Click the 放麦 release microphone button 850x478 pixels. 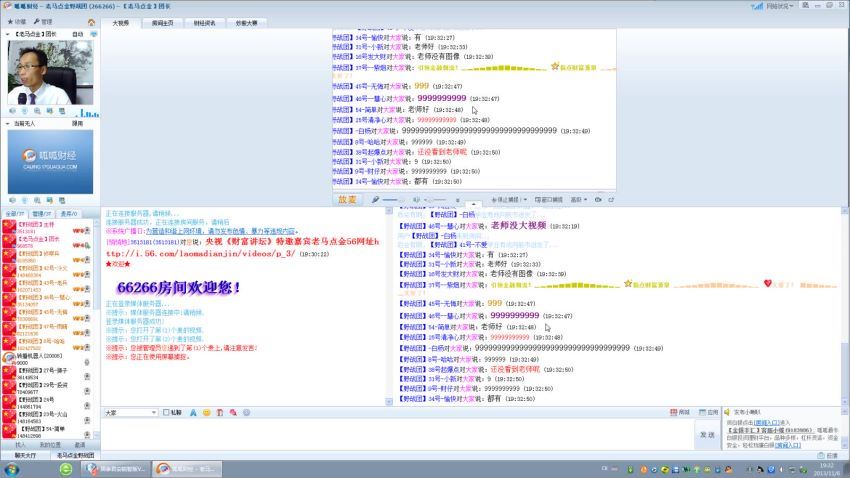pyautogui.click(x=346, y=199)
